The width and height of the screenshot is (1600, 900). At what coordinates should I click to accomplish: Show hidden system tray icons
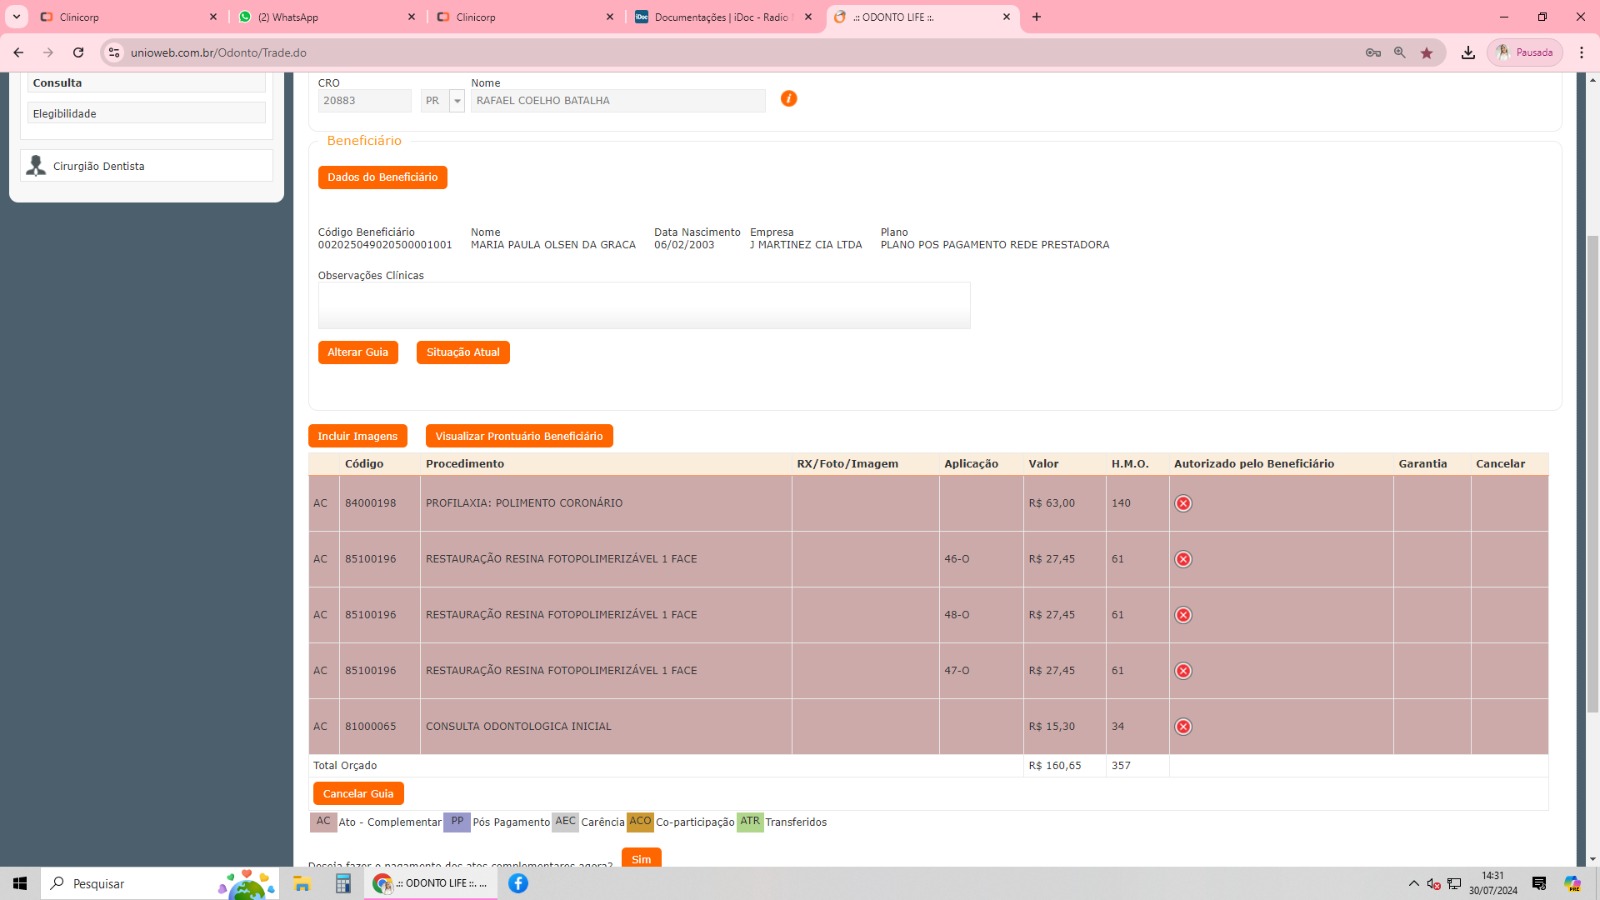(x=1413, y=883)
